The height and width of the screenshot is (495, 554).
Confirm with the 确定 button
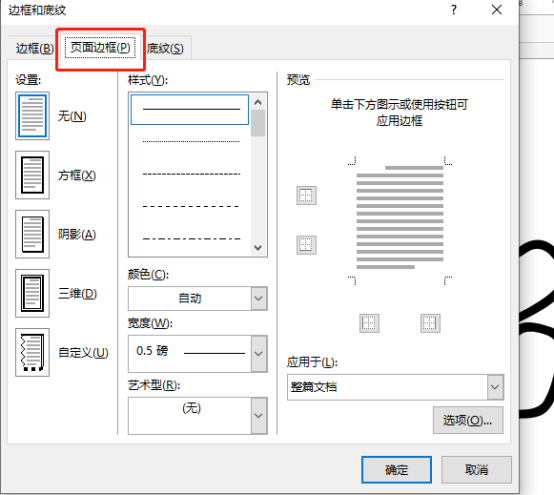tap(396, 470)
